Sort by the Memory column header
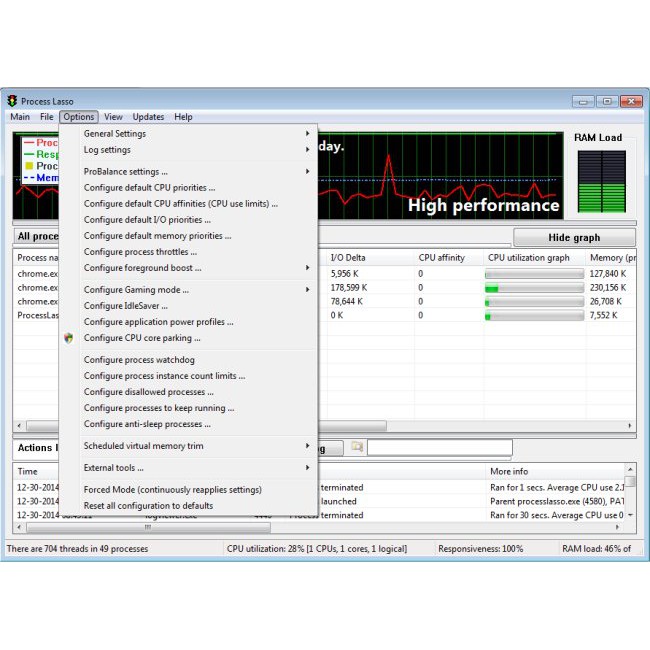 pyautogui.click(x=611, y=258)
